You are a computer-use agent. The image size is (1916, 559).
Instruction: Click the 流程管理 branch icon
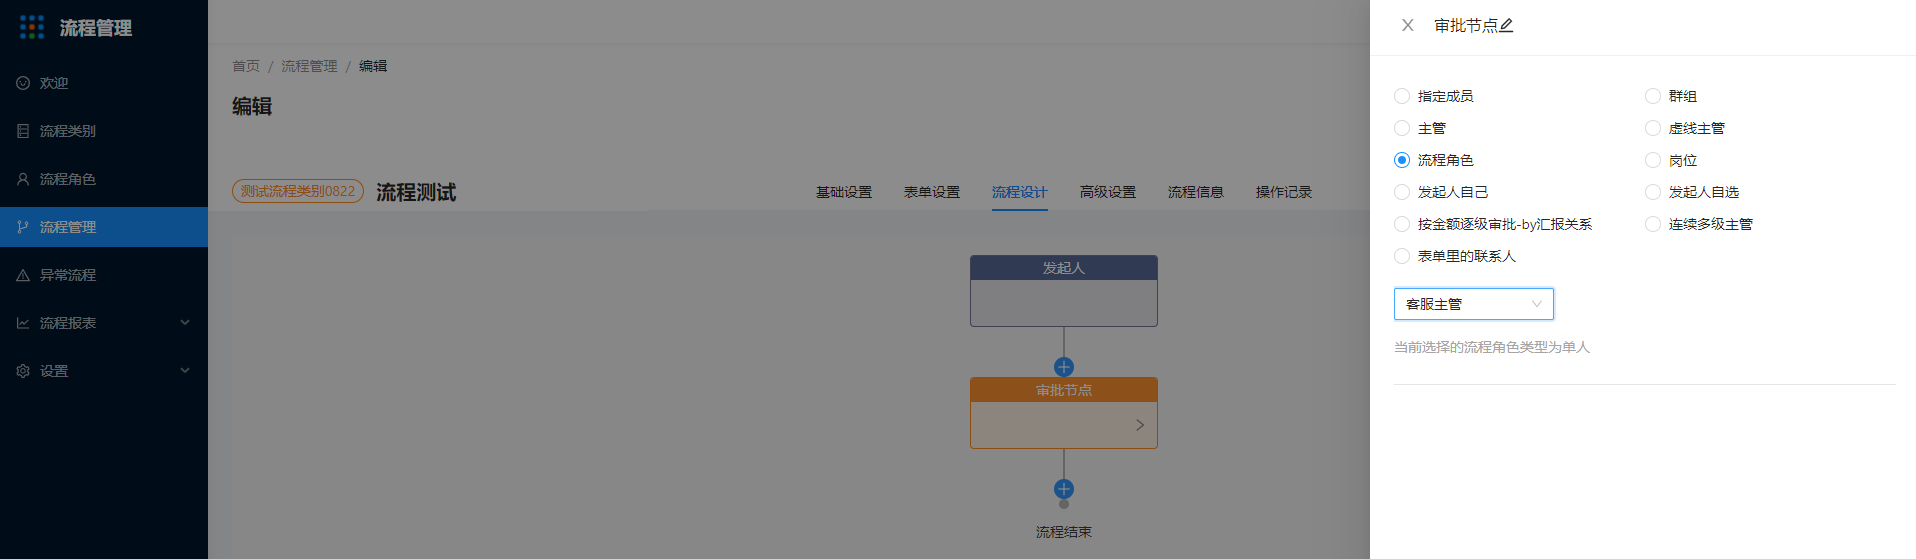(23, 227)
